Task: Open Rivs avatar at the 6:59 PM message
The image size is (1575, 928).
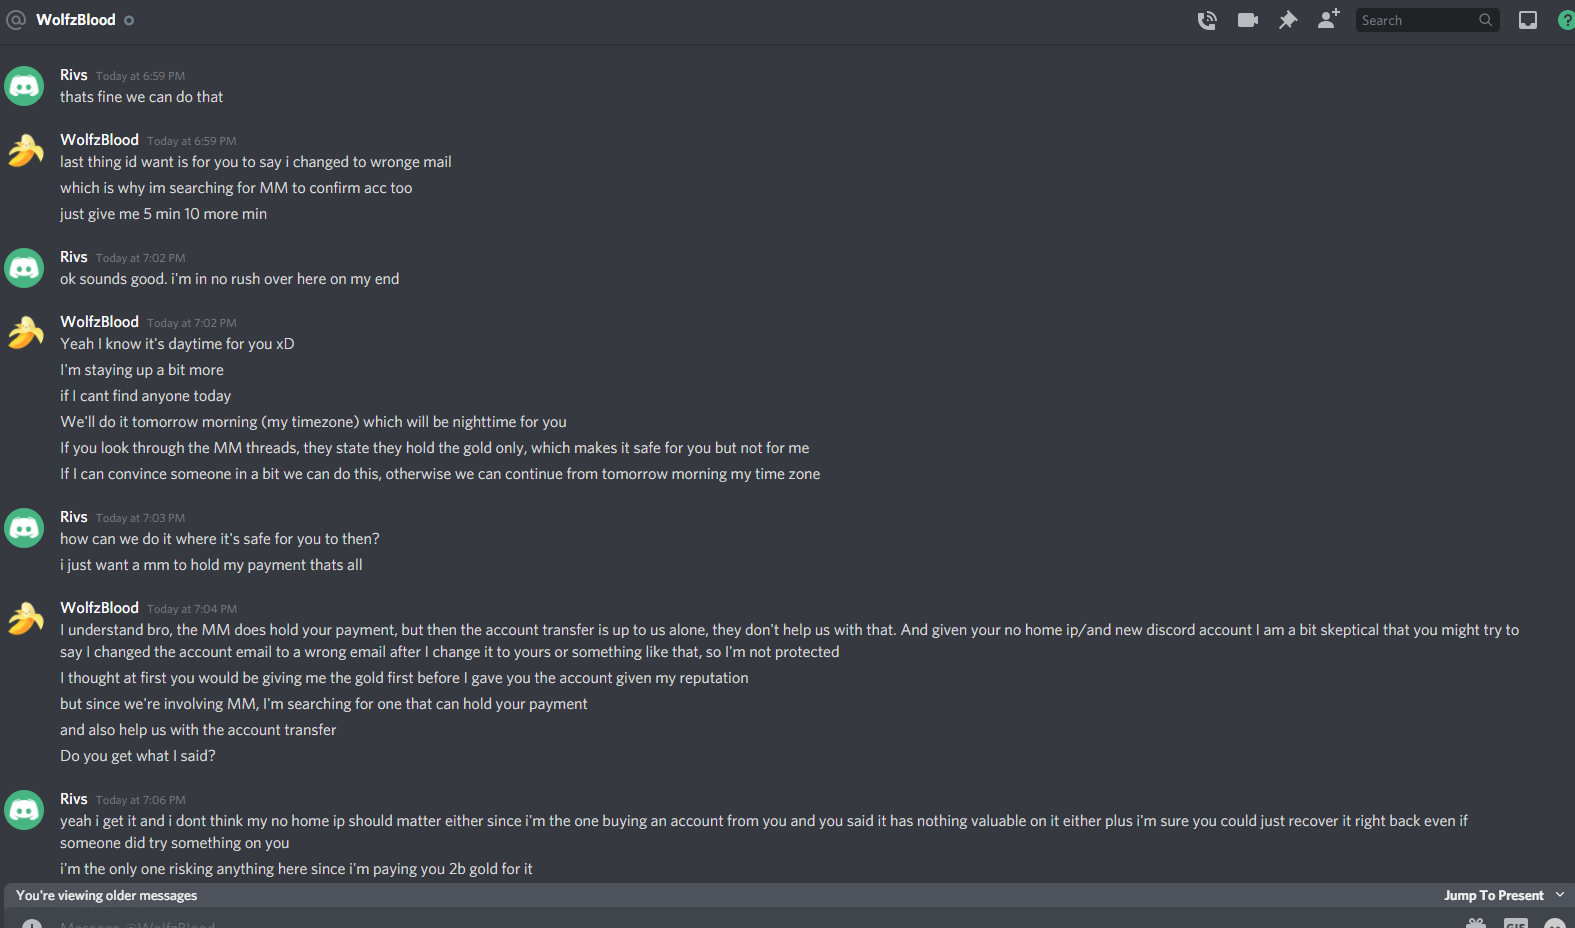Action: click(x=24, y=86)
